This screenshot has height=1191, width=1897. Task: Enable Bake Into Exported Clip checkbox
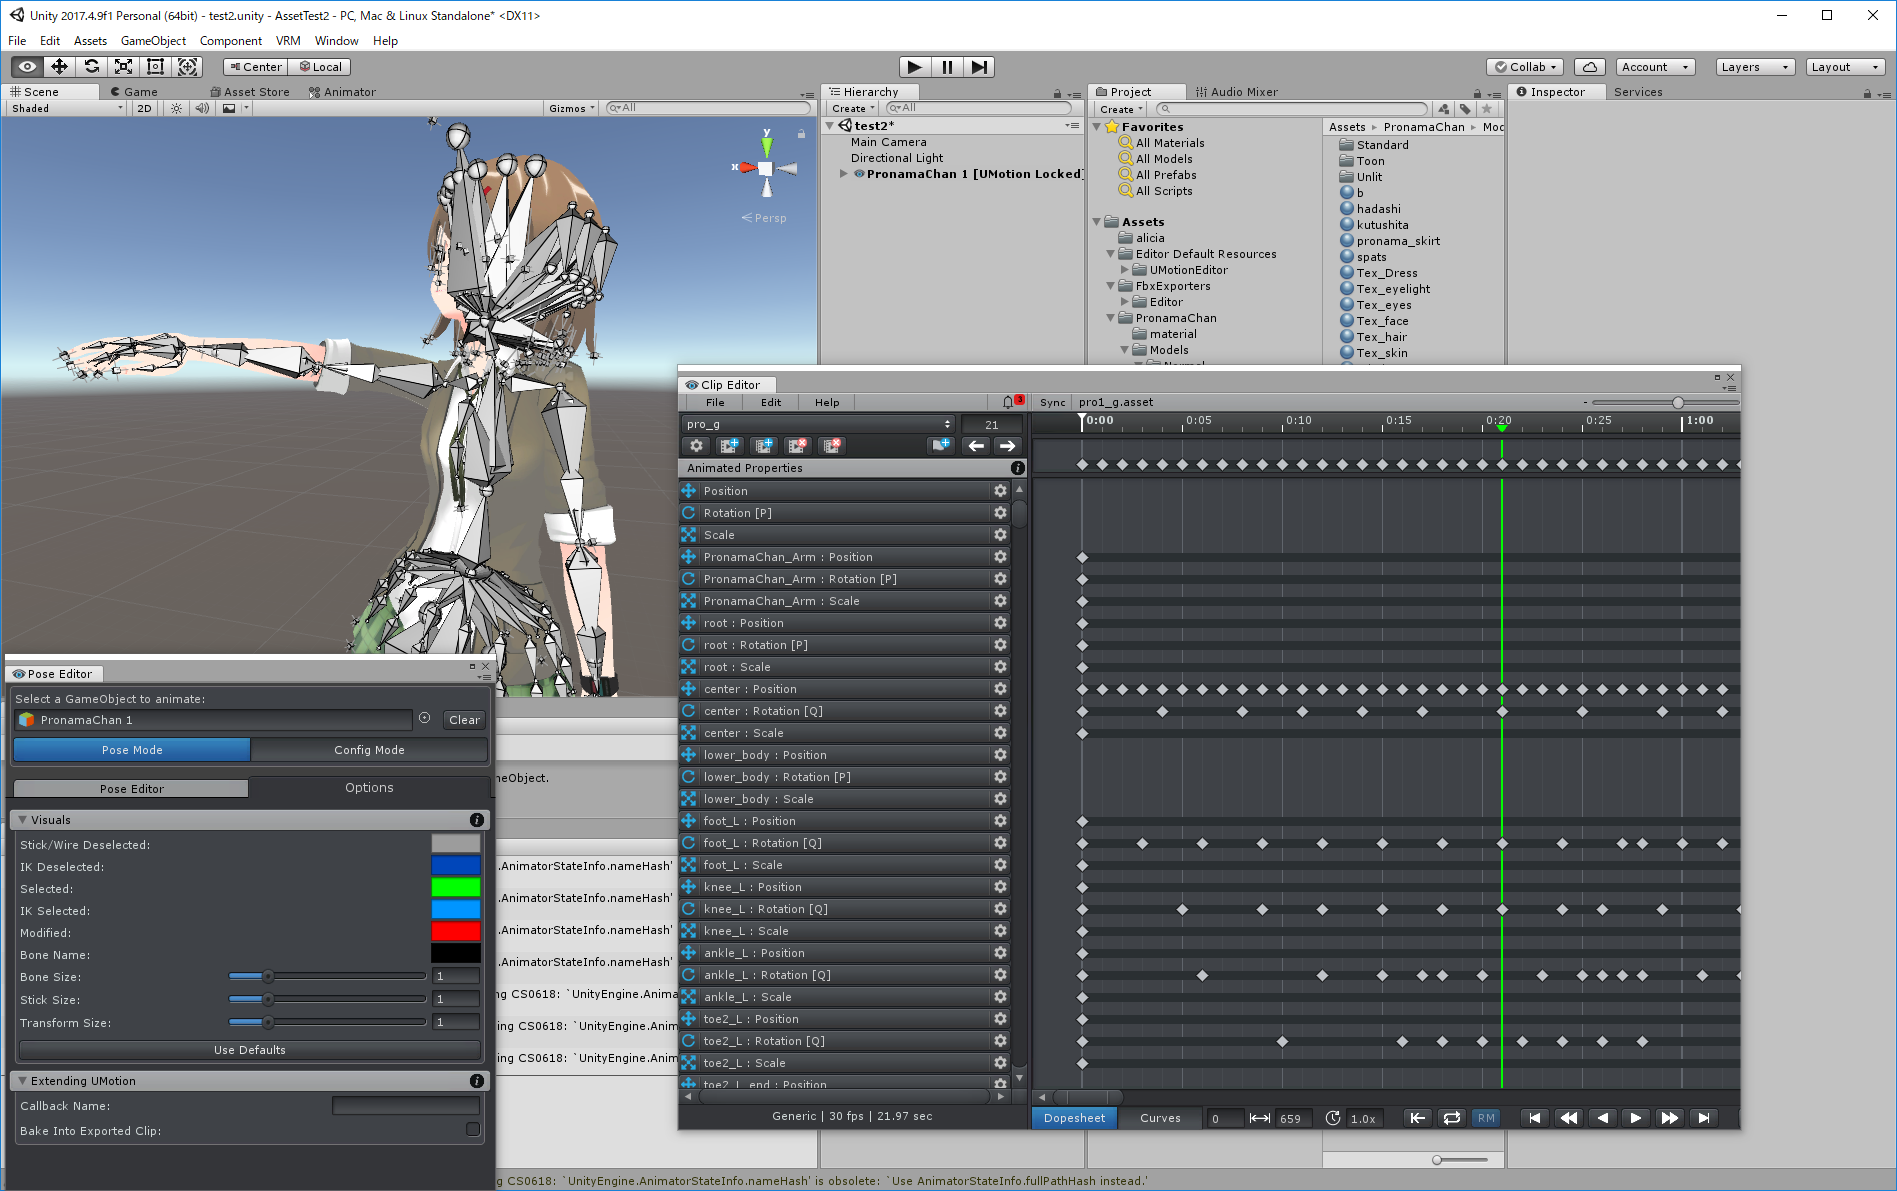coord(473,1130)
